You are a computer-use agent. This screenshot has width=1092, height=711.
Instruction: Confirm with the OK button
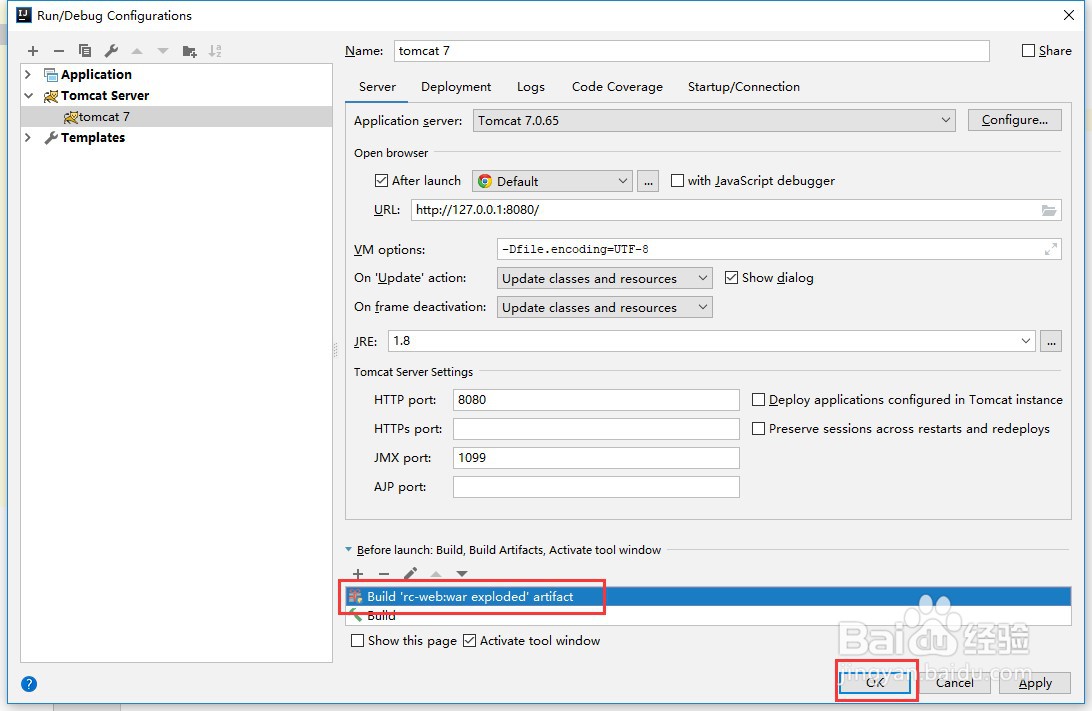pyautogui.click(x=875, y=682)
